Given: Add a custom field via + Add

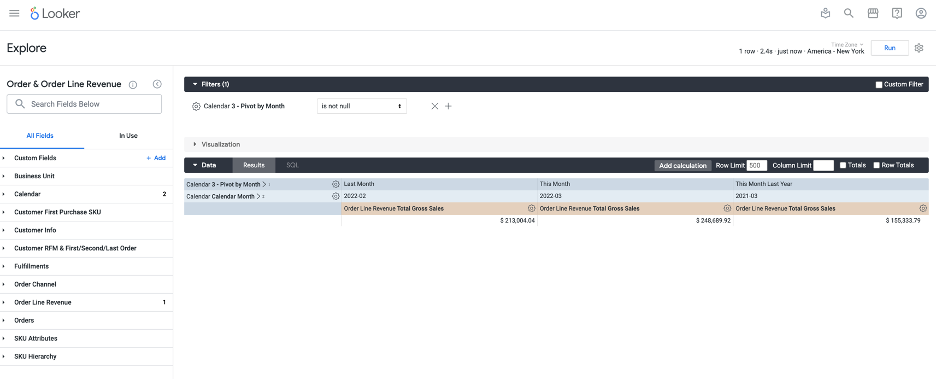Looking at the screenshot, I should point(156,158).
